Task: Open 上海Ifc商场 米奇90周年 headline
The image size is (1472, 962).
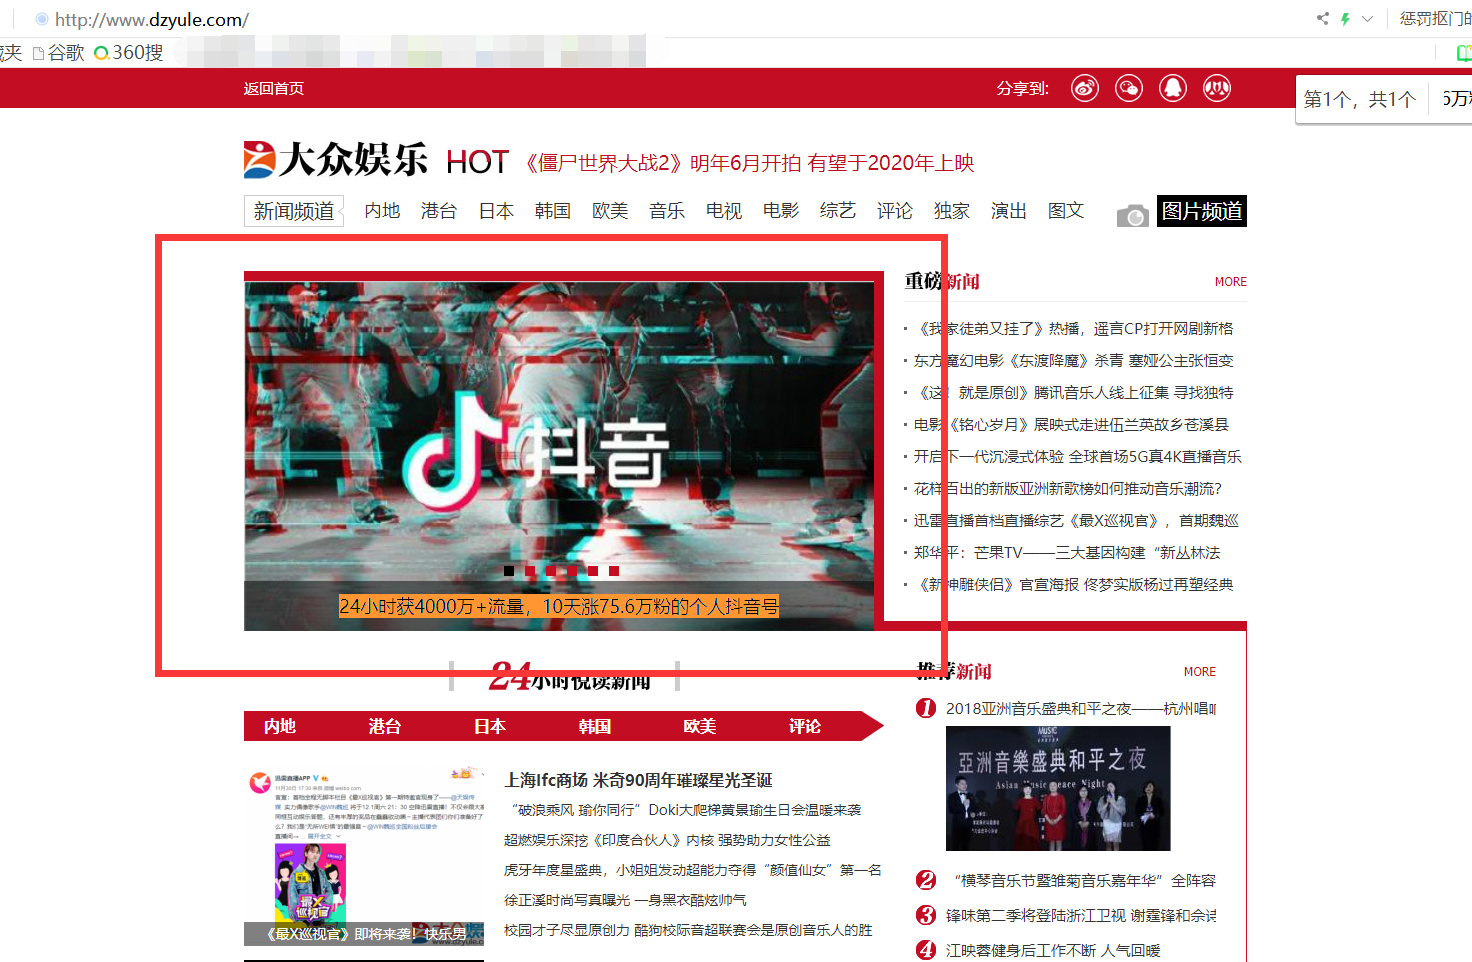Action: click(x=638, y=780)
